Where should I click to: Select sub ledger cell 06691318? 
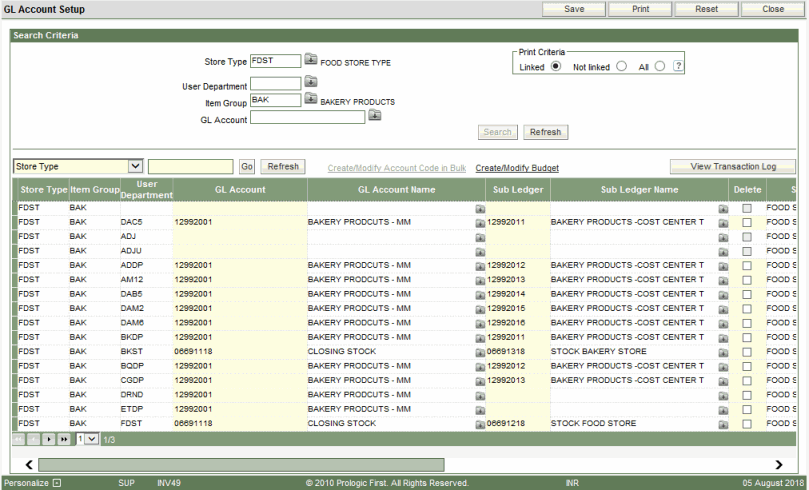(x=518, y=352)
